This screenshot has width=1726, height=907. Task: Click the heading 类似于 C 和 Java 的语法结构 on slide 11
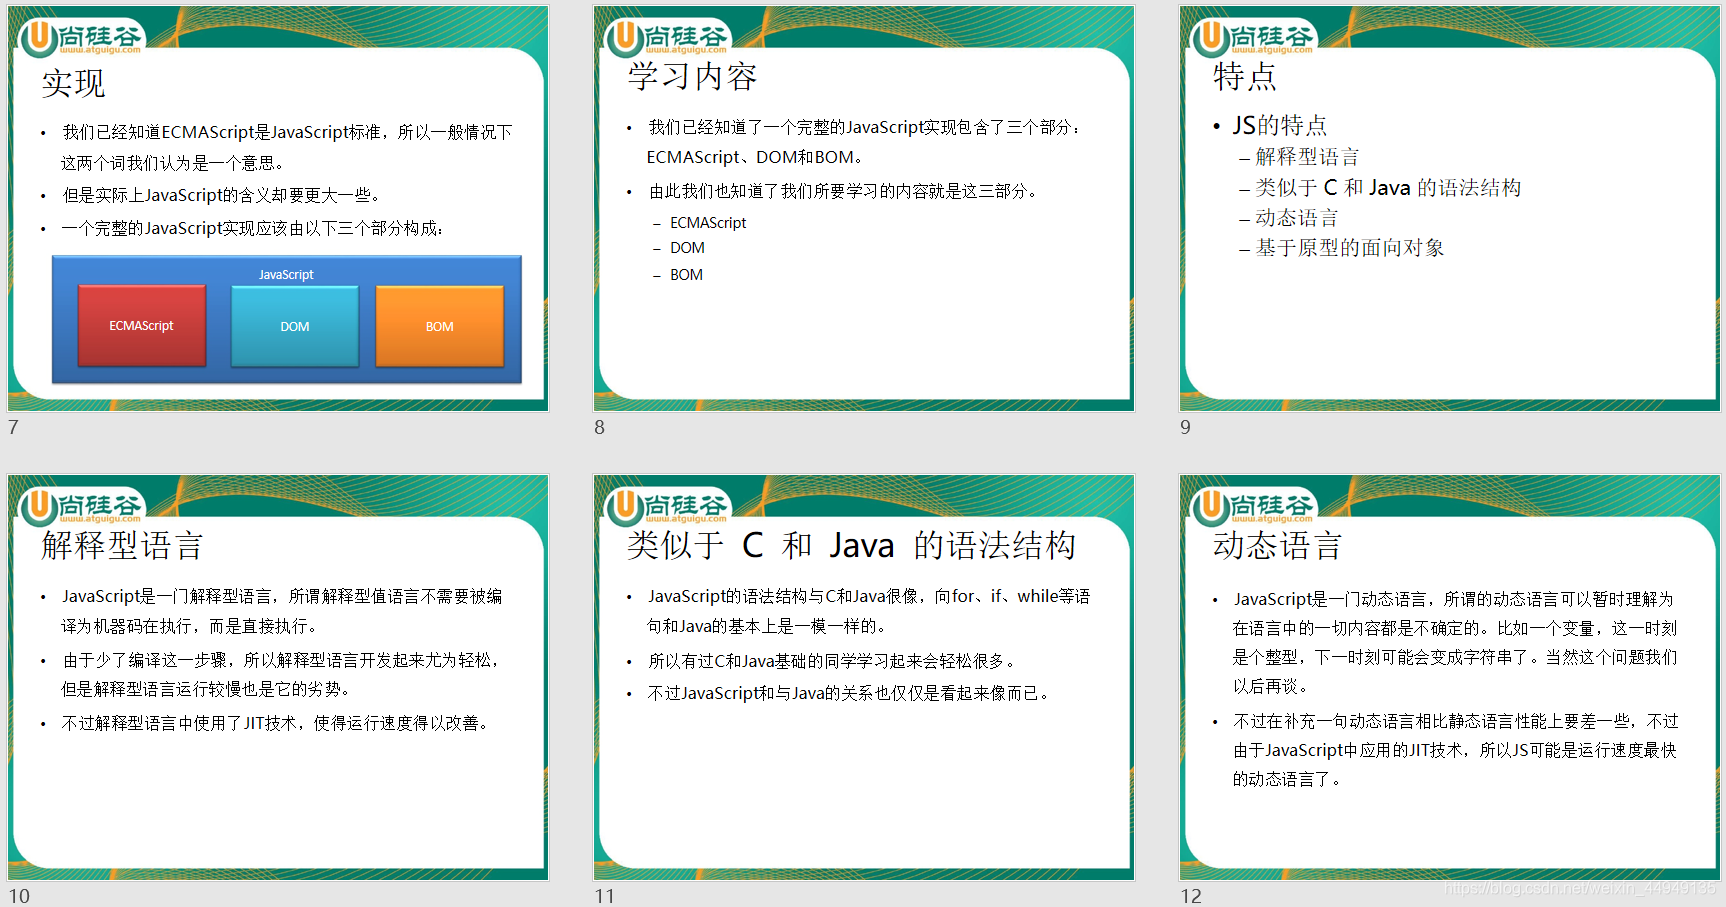(851, 546)
